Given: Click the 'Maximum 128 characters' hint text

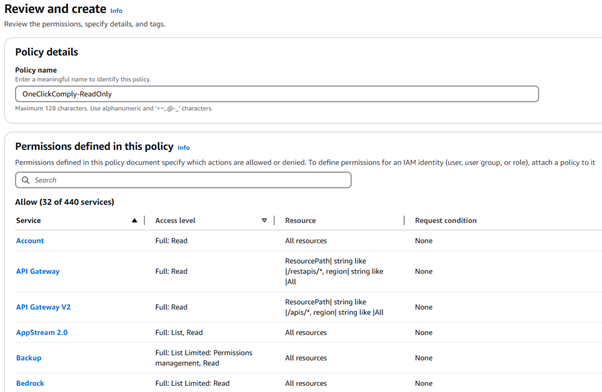Looking at the screenshot, I should [x=114, y=109].
